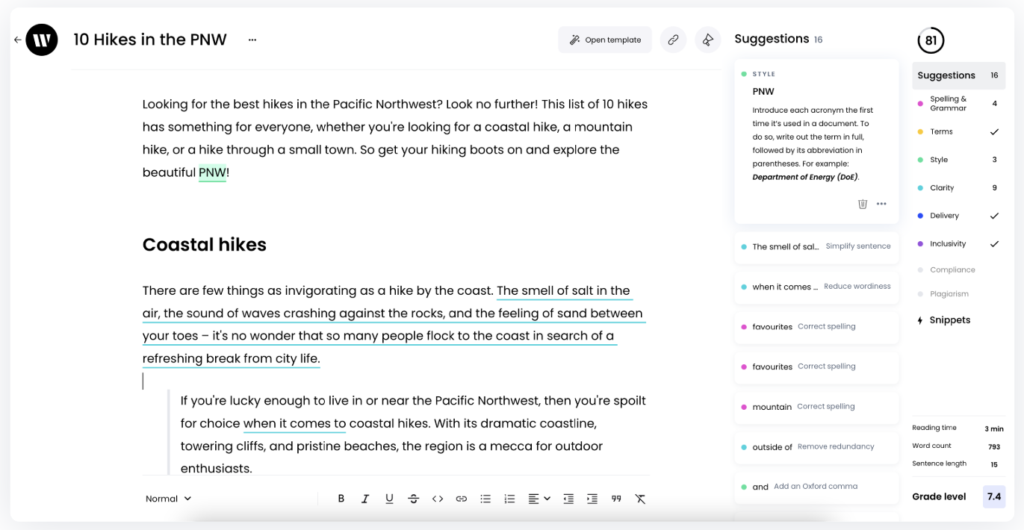Click the Sentence length 15 stat
Image resolution: width=1024 pixels, height=530 pixels.
click(958, 464)
